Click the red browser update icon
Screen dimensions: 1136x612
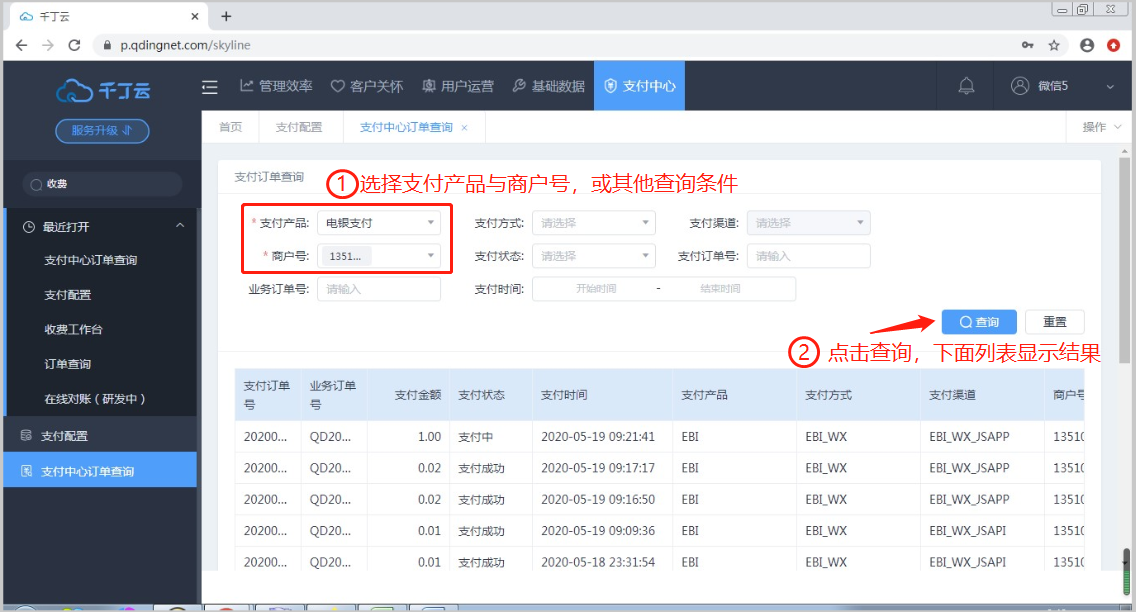click(1114, 45)
